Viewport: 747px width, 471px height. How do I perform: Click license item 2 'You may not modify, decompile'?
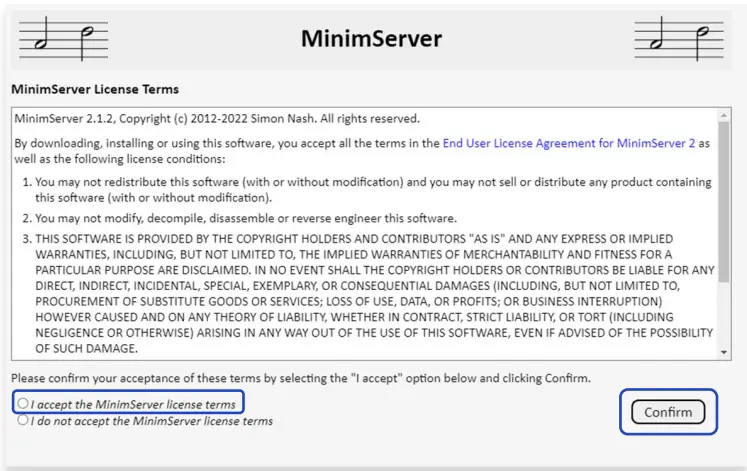(246, 218)
